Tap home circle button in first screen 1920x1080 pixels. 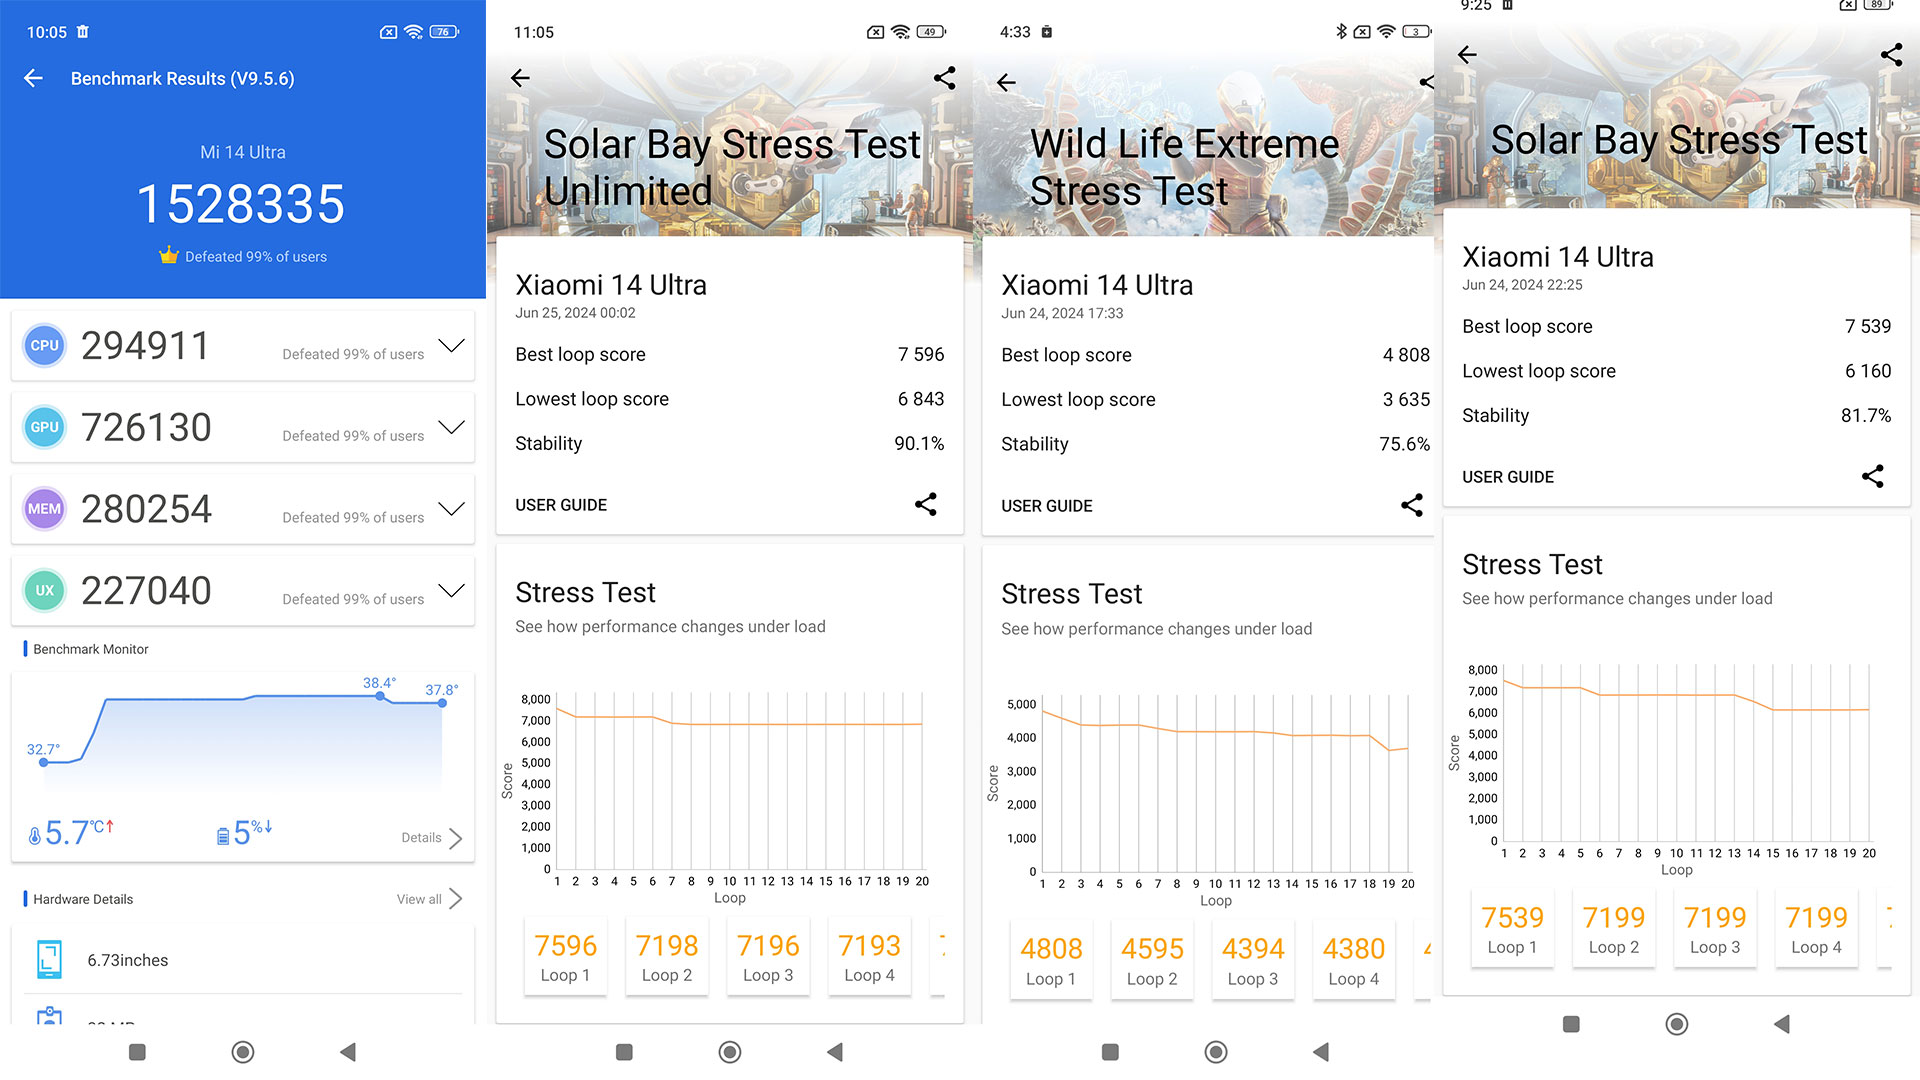point(242,1052)
